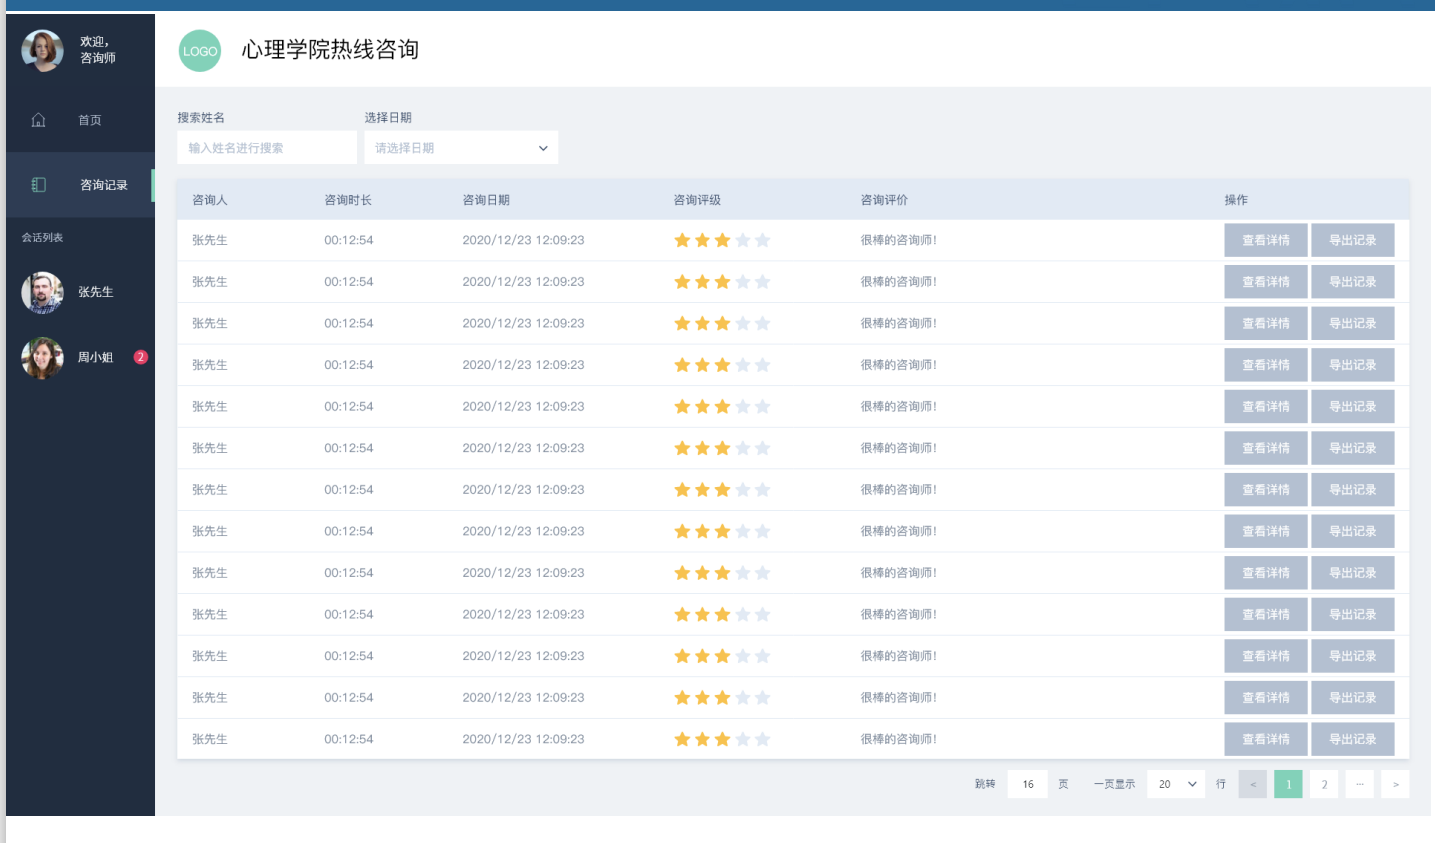Click the 欢迎, 咨询师 greeting text
The width and height of the screenshot is (1435, 843).
click(x=98, y=50)
